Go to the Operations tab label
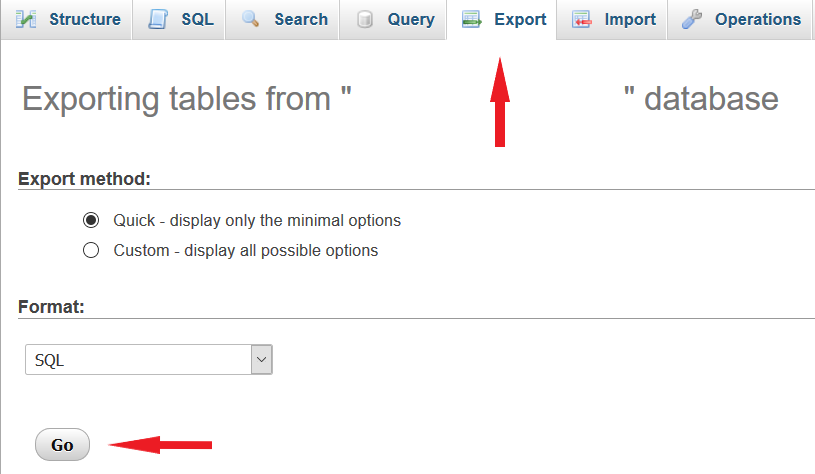The image size is (815, 474). (758, 19)
